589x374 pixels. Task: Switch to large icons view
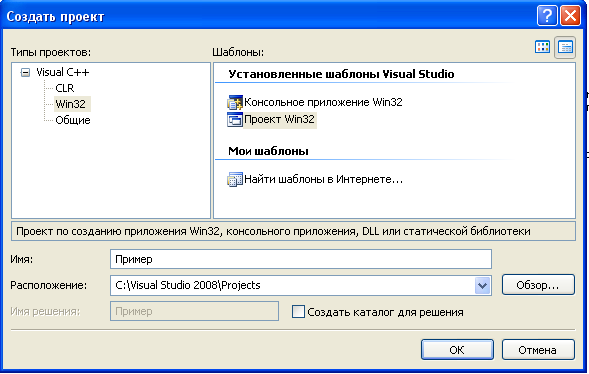542,47
